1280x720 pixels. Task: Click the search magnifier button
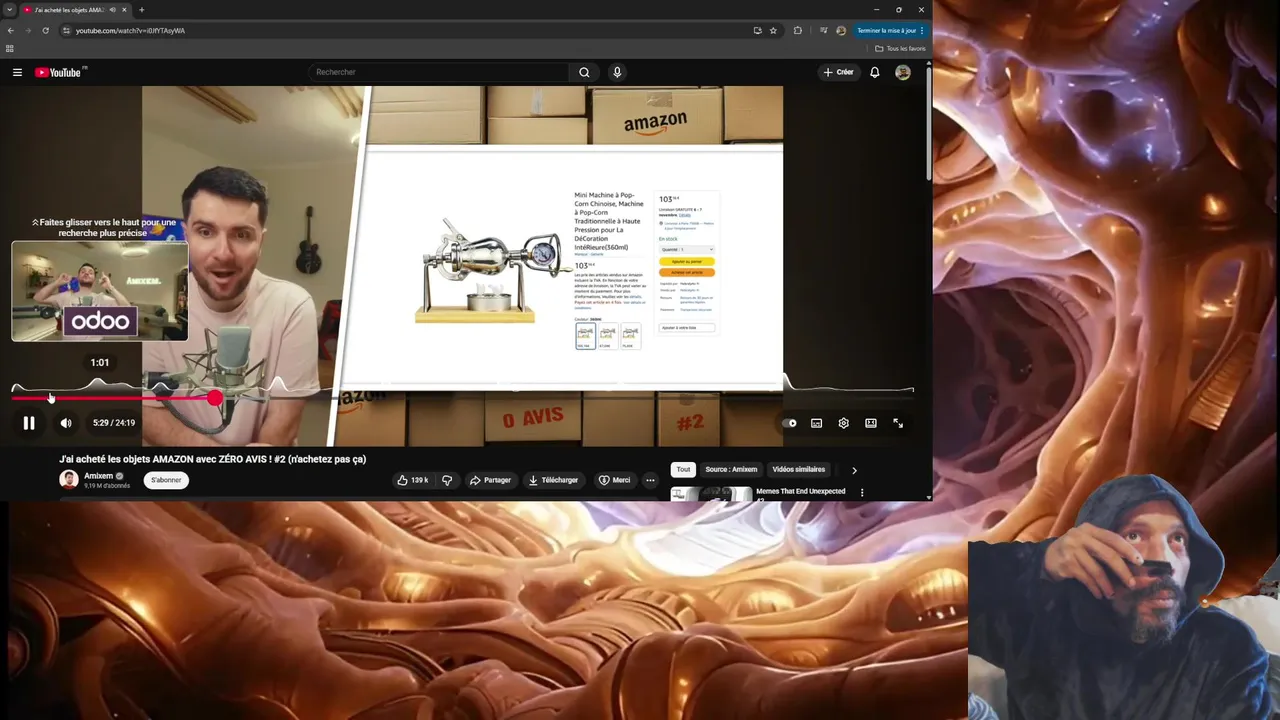click(584, 72)
